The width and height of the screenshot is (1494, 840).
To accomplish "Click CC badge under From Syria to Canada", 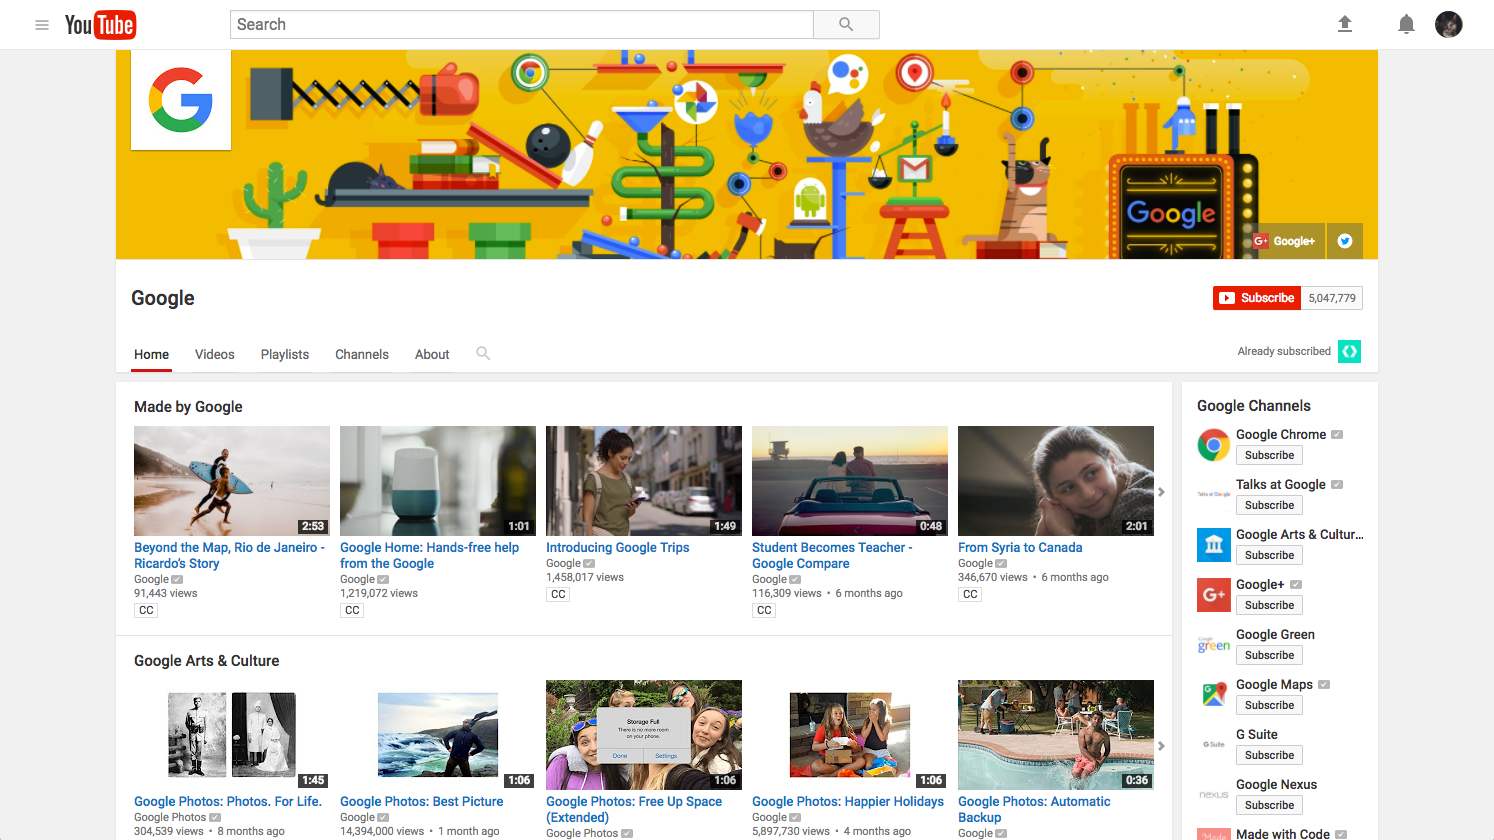I will 970,594.
